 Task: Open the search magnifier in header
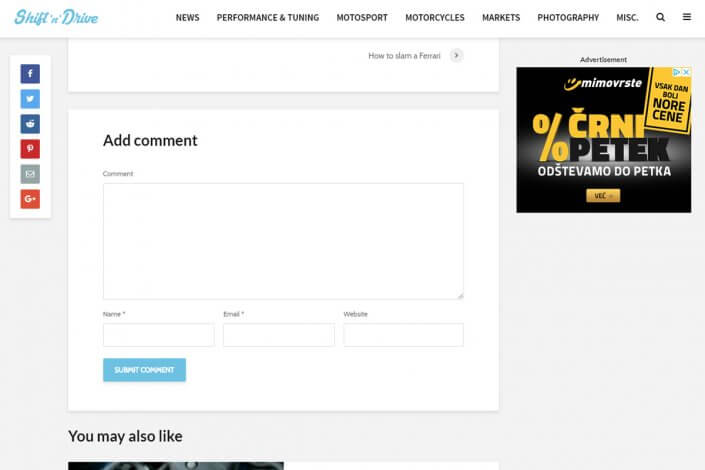pyautogui.click(x=660, y=17)
